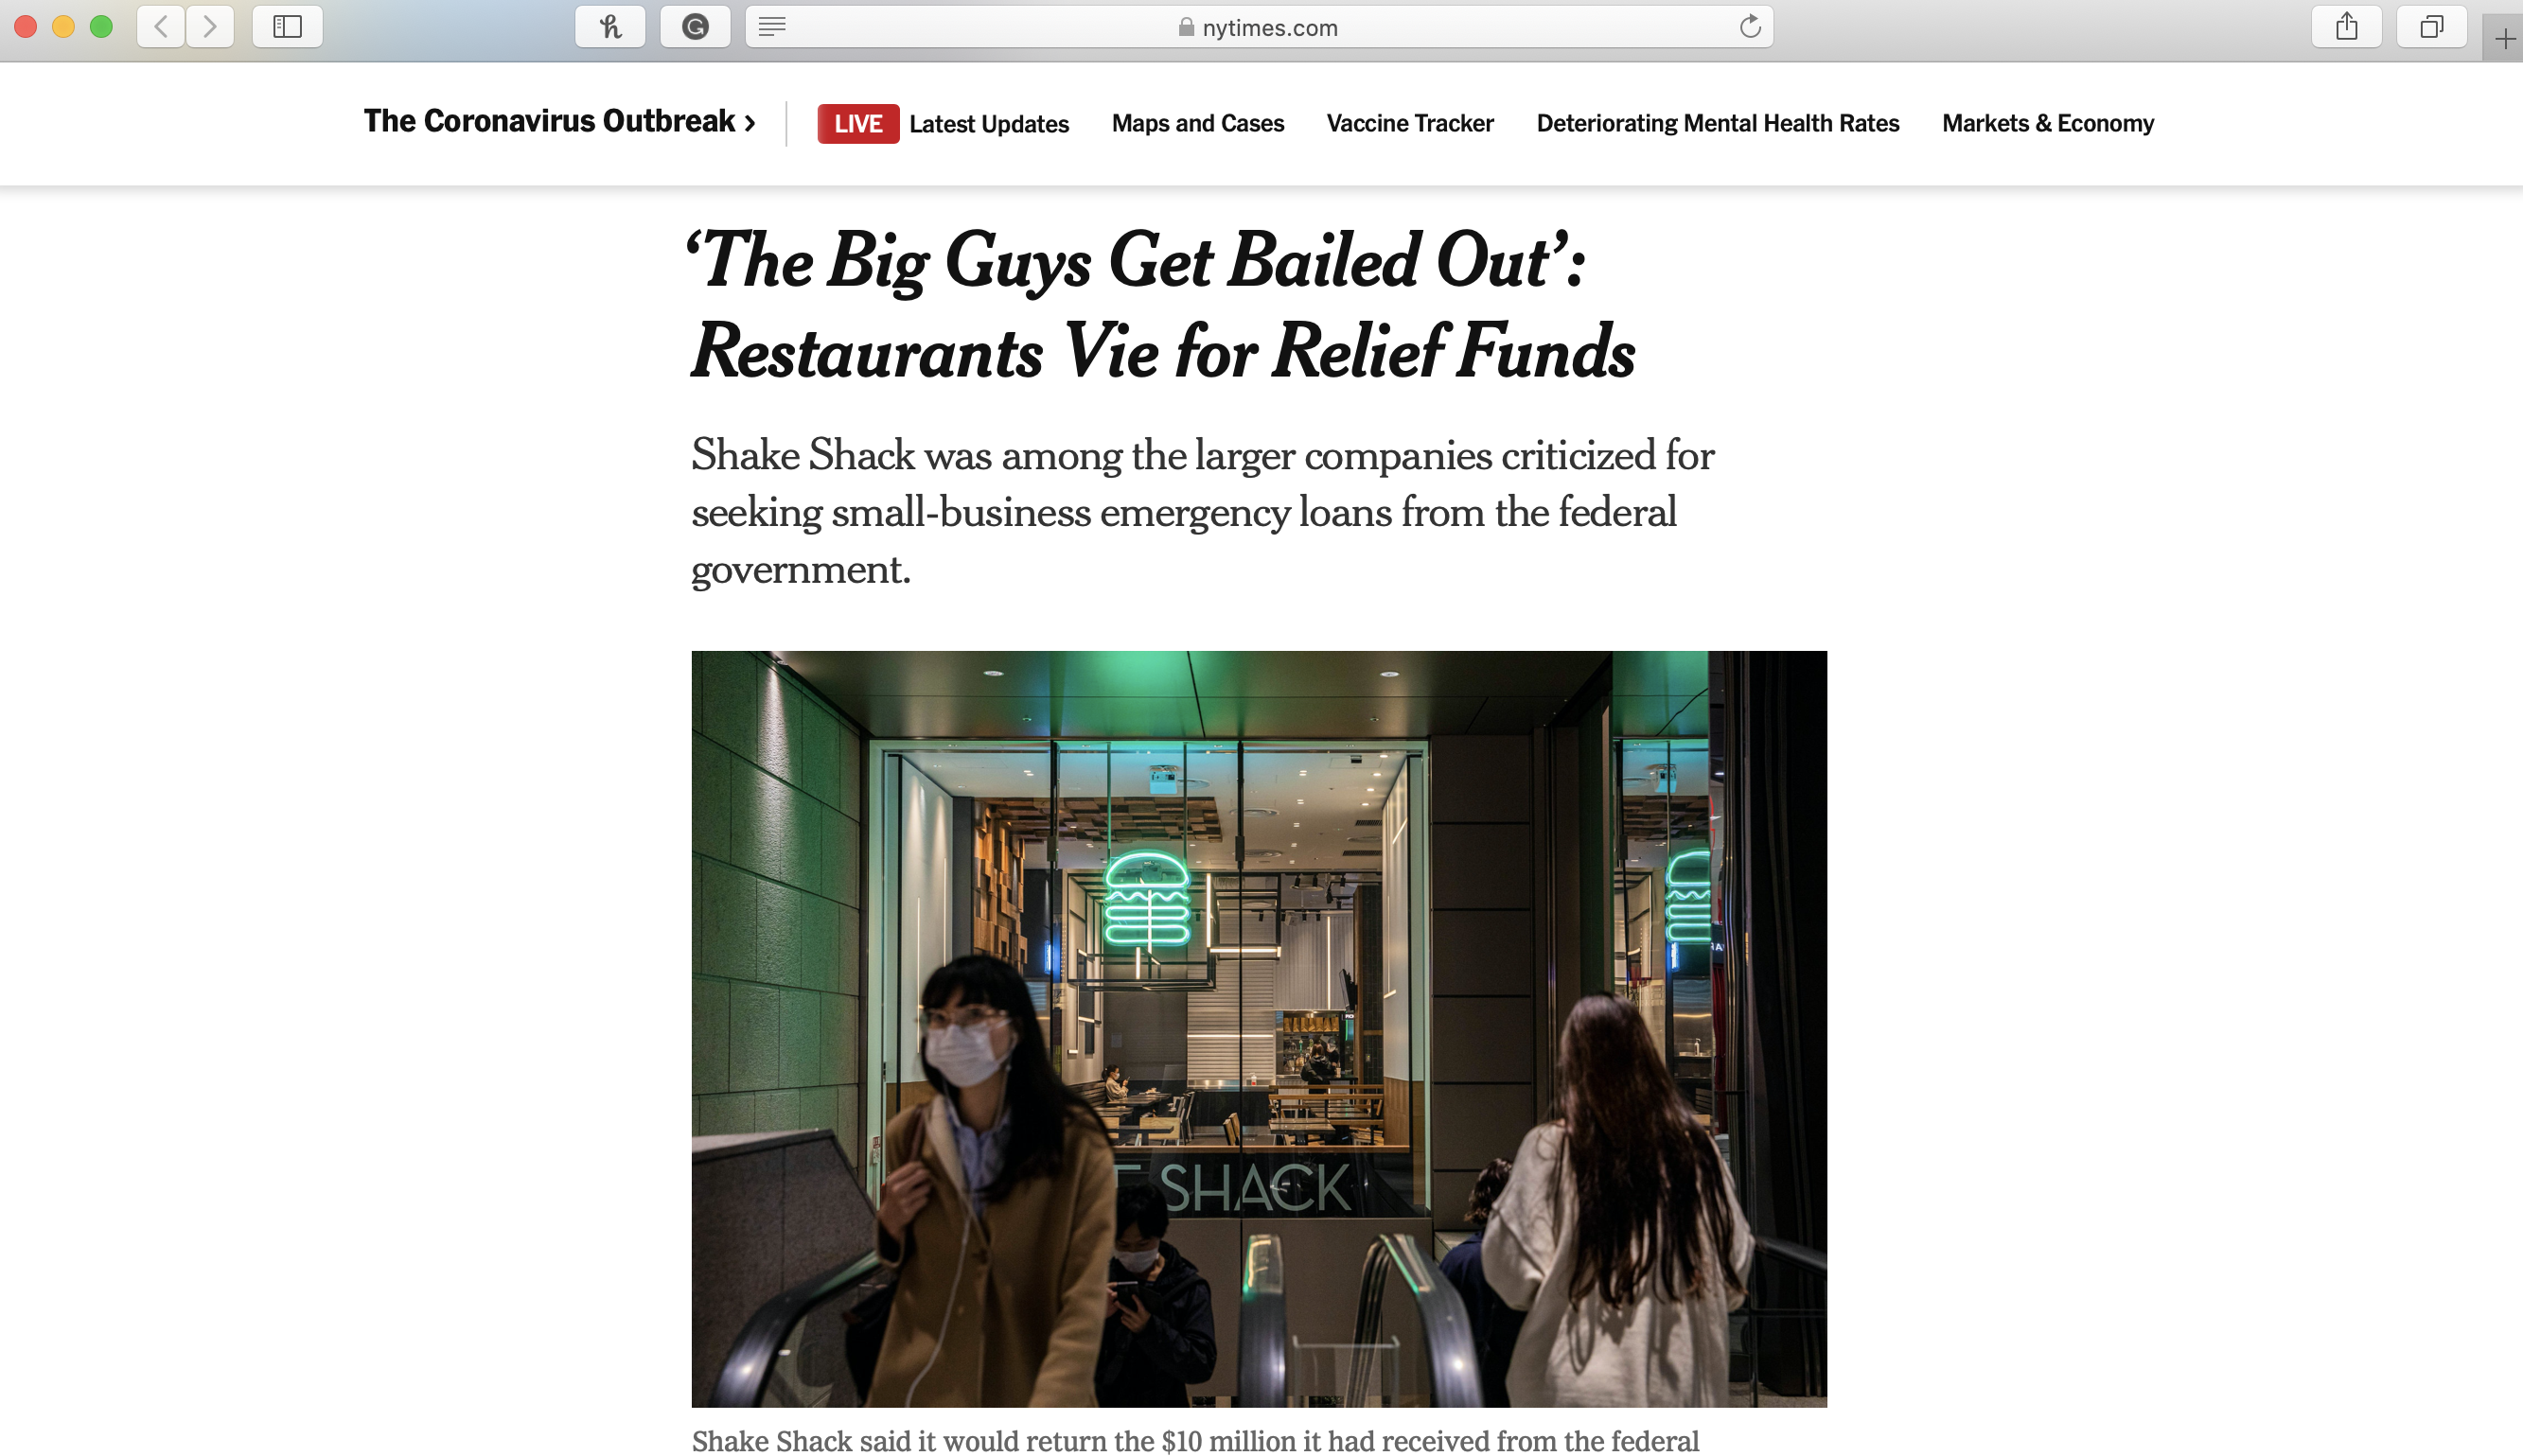Open Markets & Economy section
Image resolution: width=2523 pixels, height=1456 pixels.
2047,123
